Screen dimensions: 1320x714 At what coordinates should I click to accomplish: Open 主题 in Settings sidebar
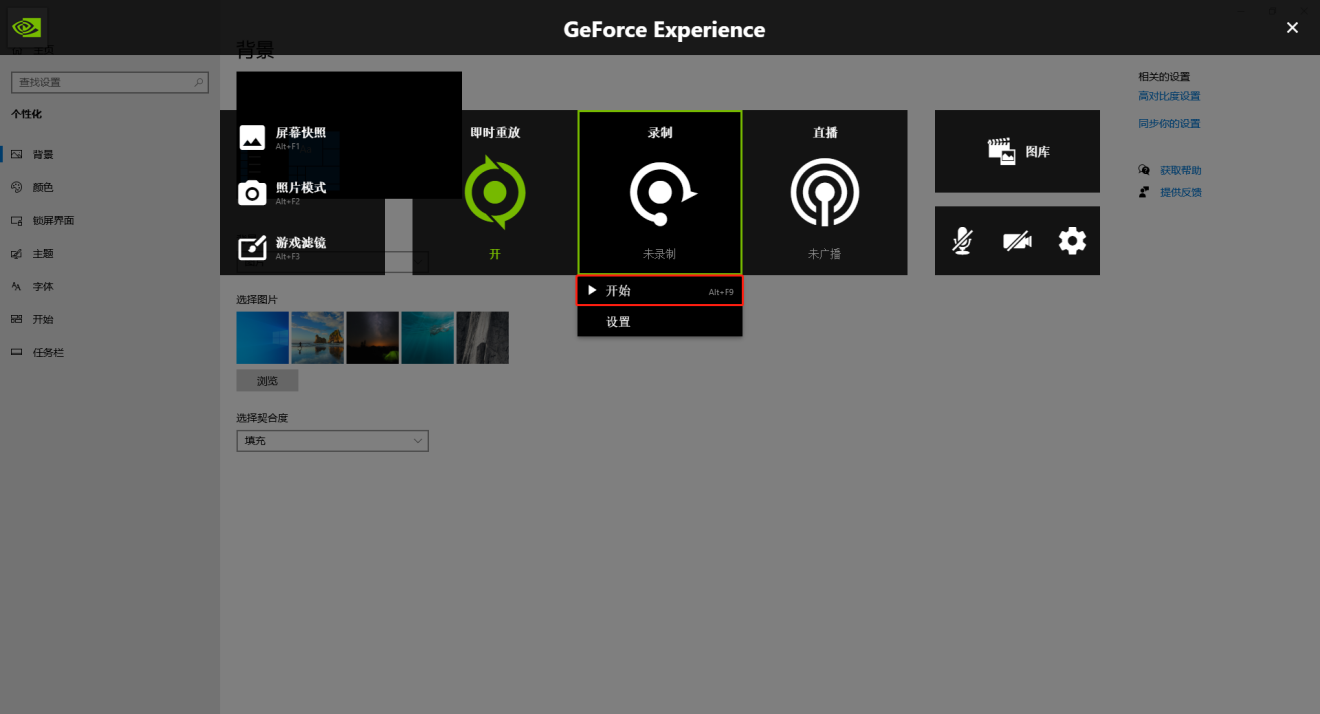pyautogui.click(x=110, y=253)
